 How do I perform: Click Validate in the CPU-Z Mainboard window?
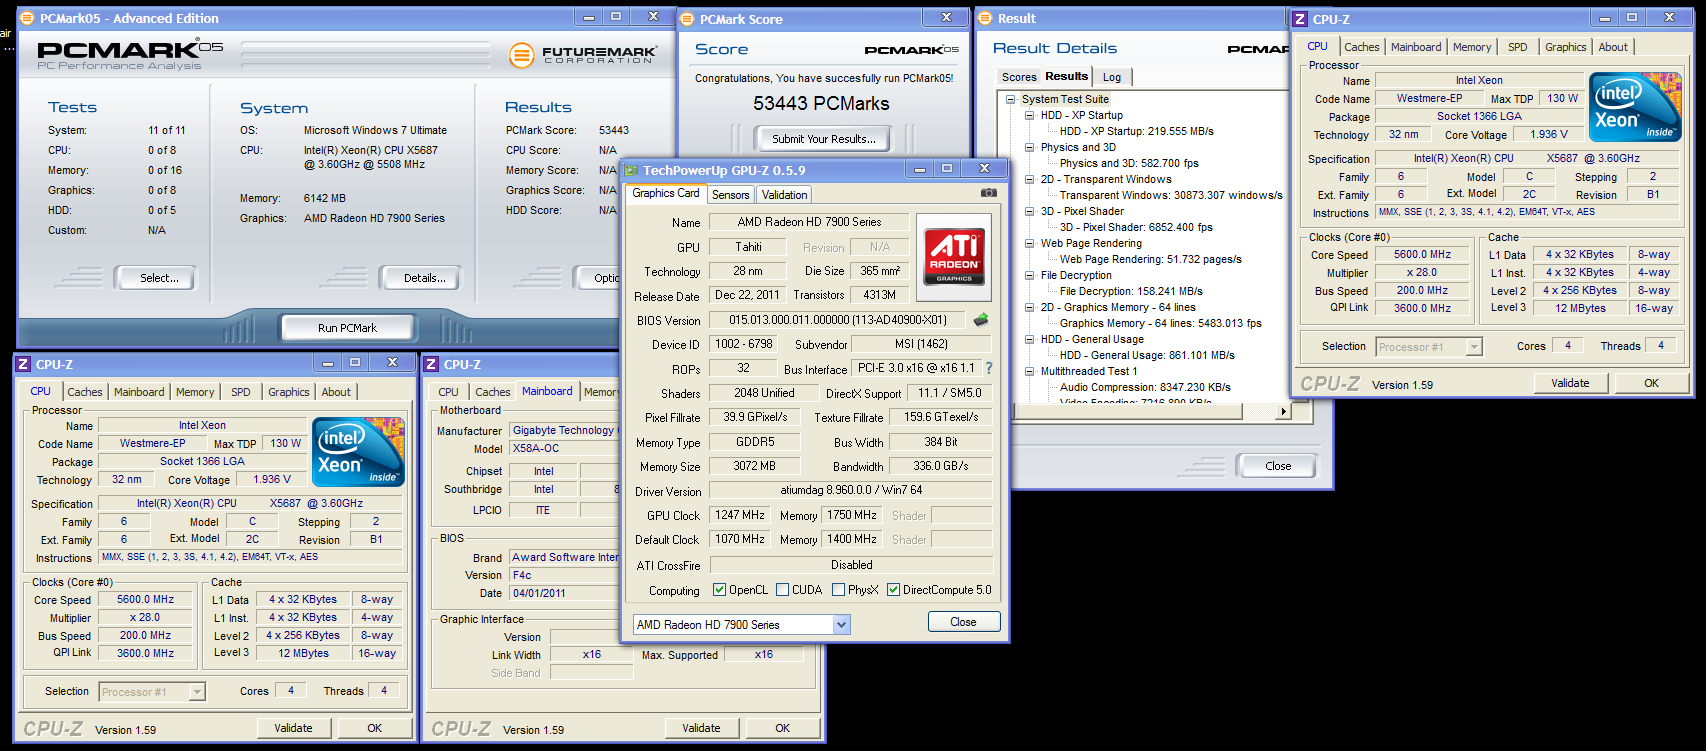pos(701,728)
